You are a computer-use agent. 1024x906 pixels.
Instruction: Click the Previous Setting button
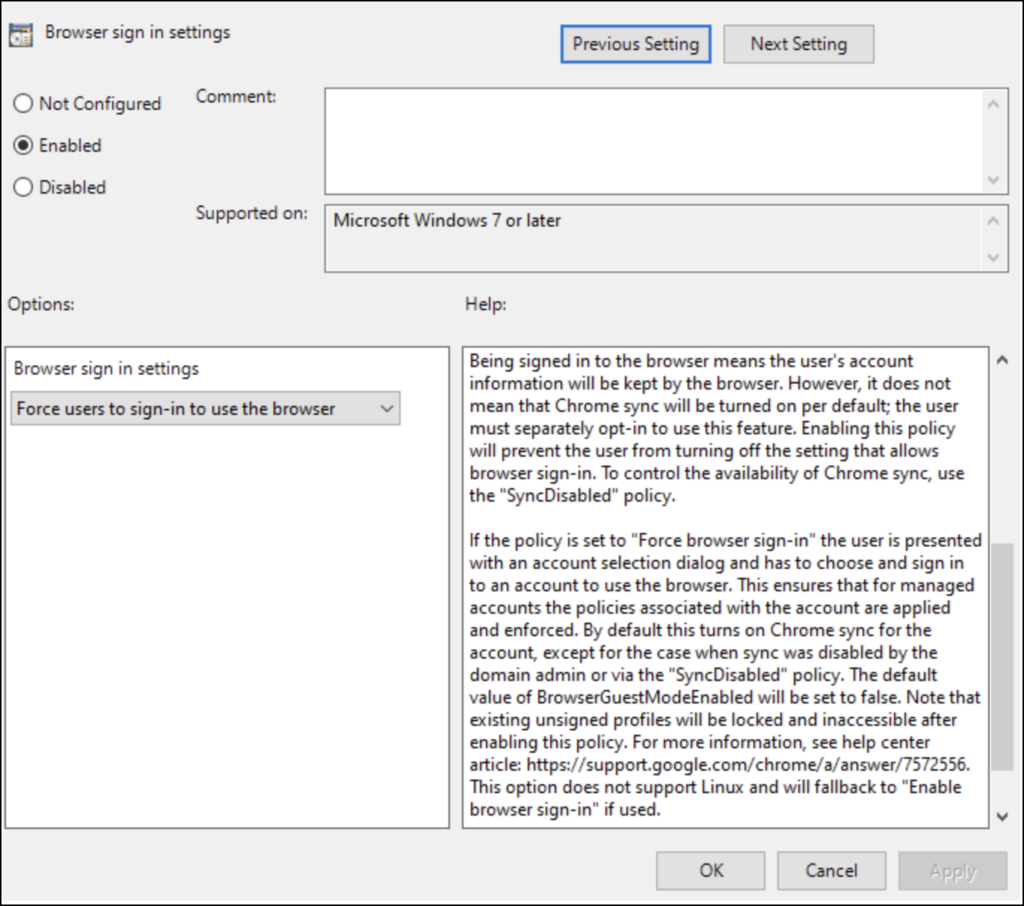click(635, 44)
